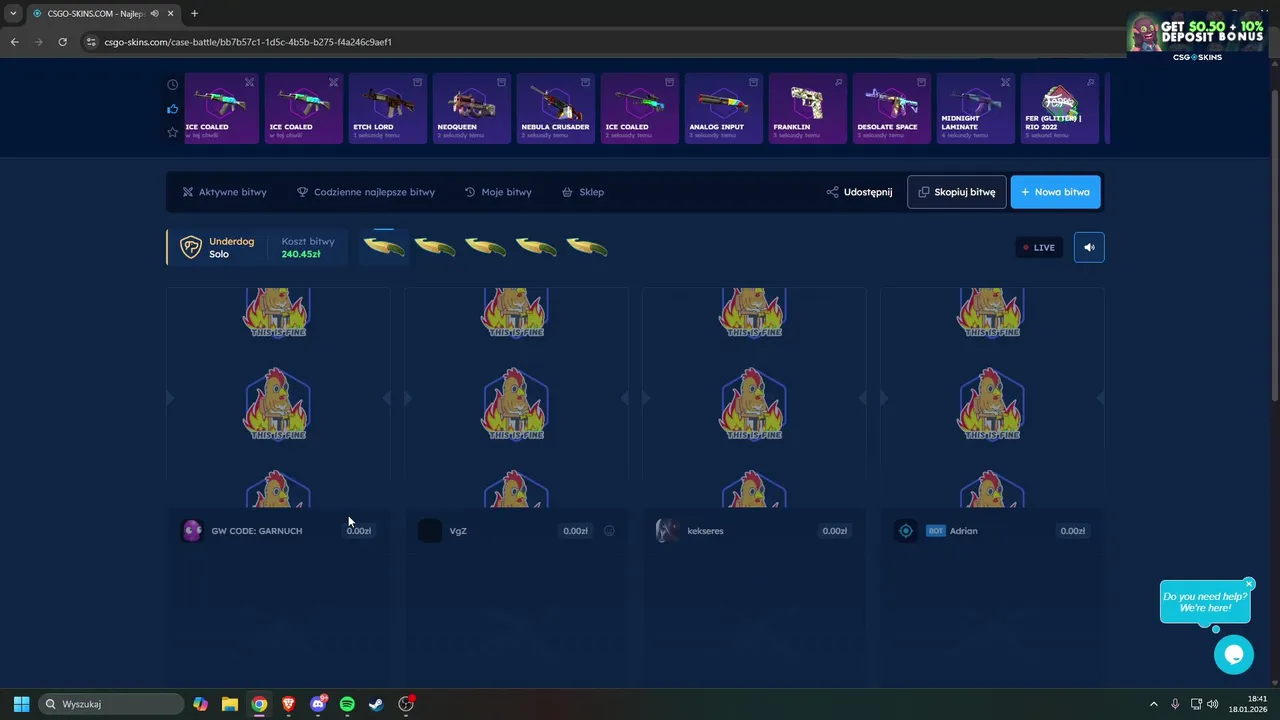Image resolution: width=1280 pixels, height=720 pixels.
Task: View site information icon in address bar
Action: coord(91,42)
